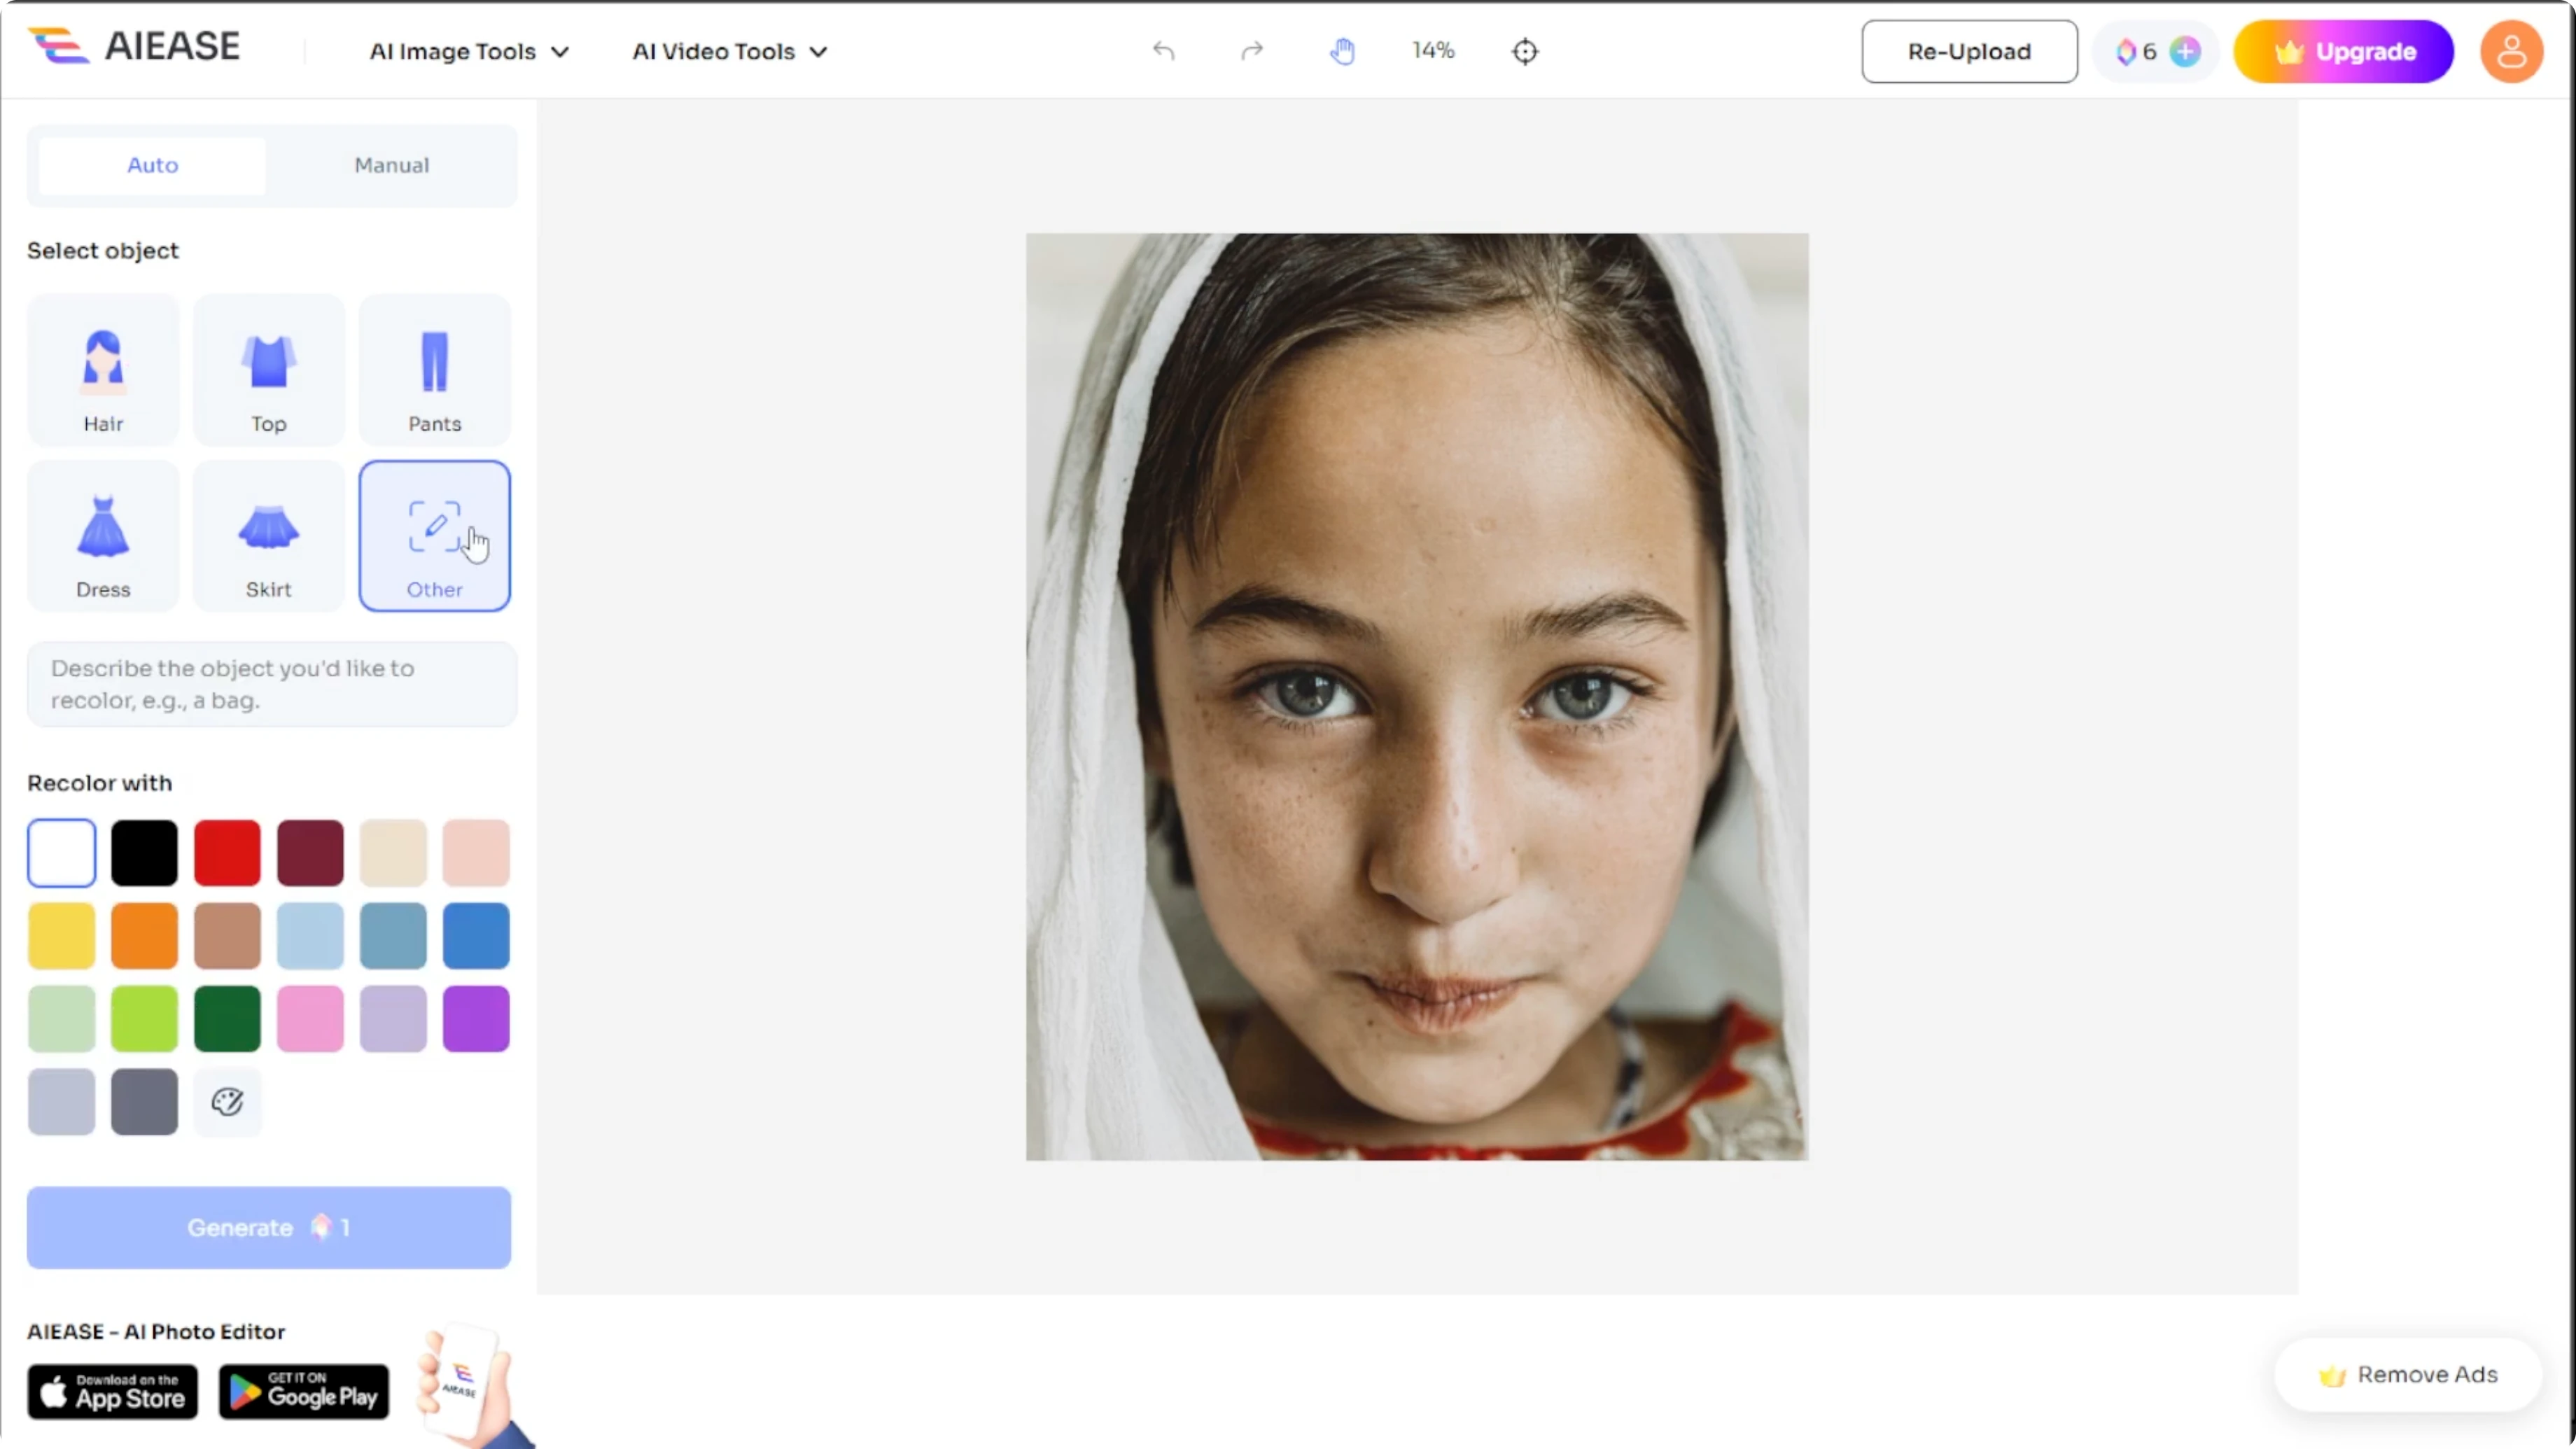Select the Skirt object icon
The image size is (2576, 1449).
[x=269, y=536]
